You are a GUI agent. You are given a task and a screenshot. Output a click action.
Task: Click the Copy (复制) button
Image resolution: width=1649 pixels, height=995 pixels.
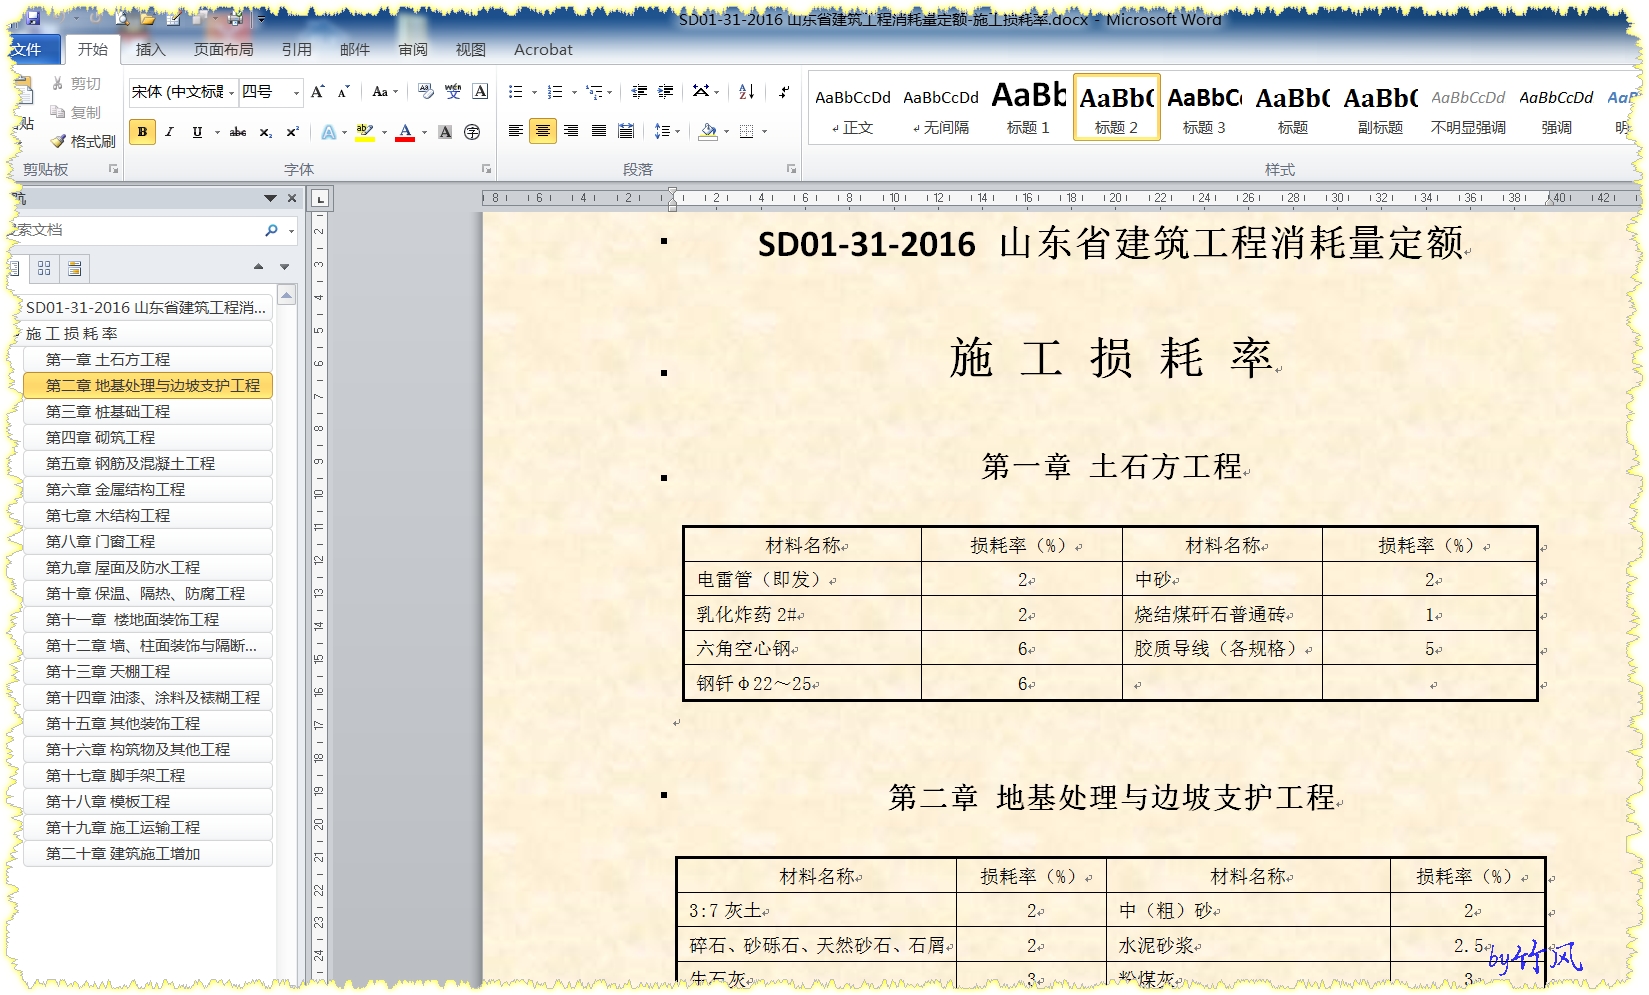click(x=76, y=113)
